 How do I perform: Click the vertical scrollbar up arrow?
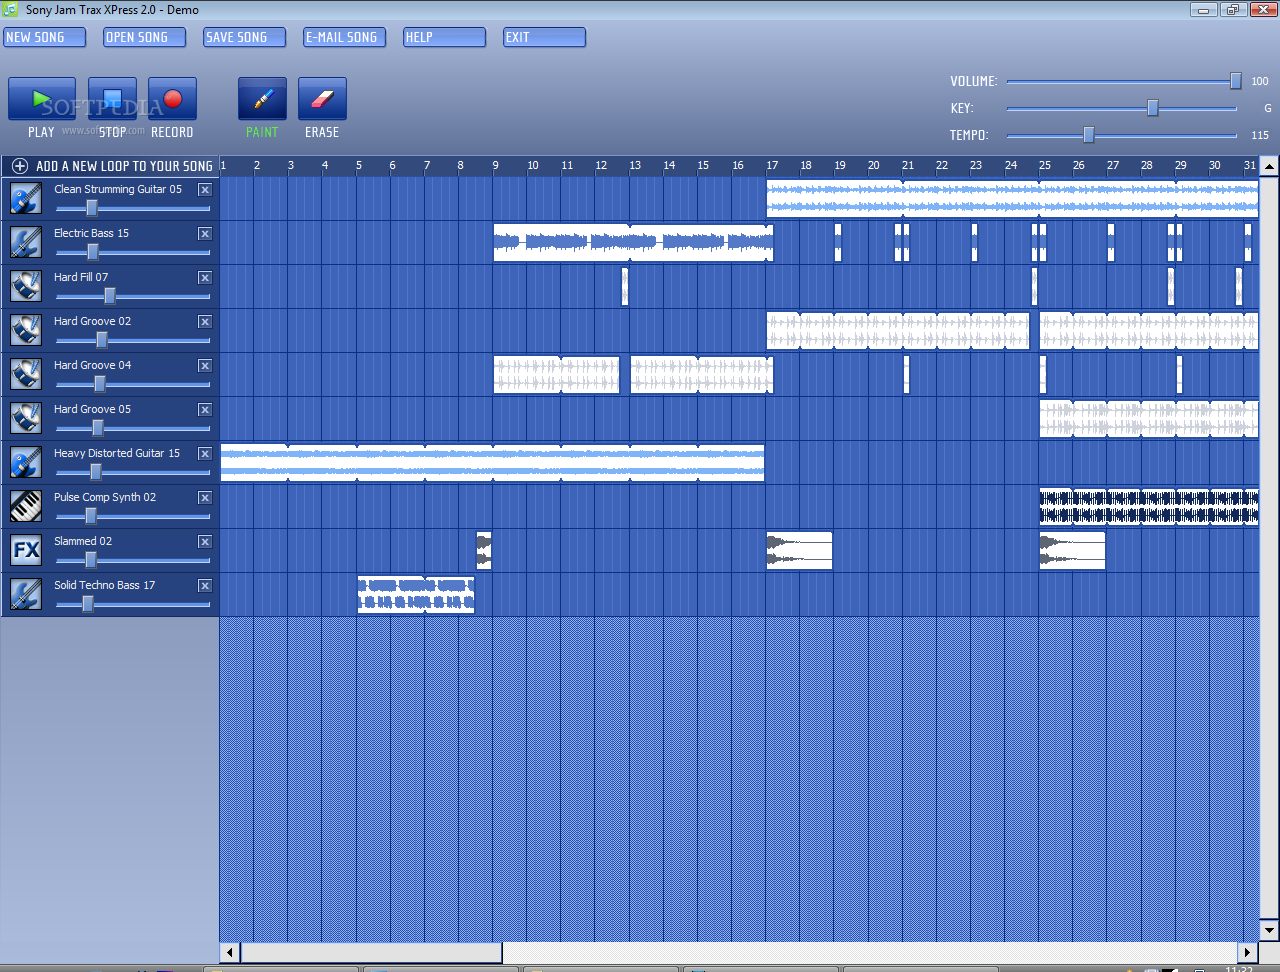(1269, 167)
